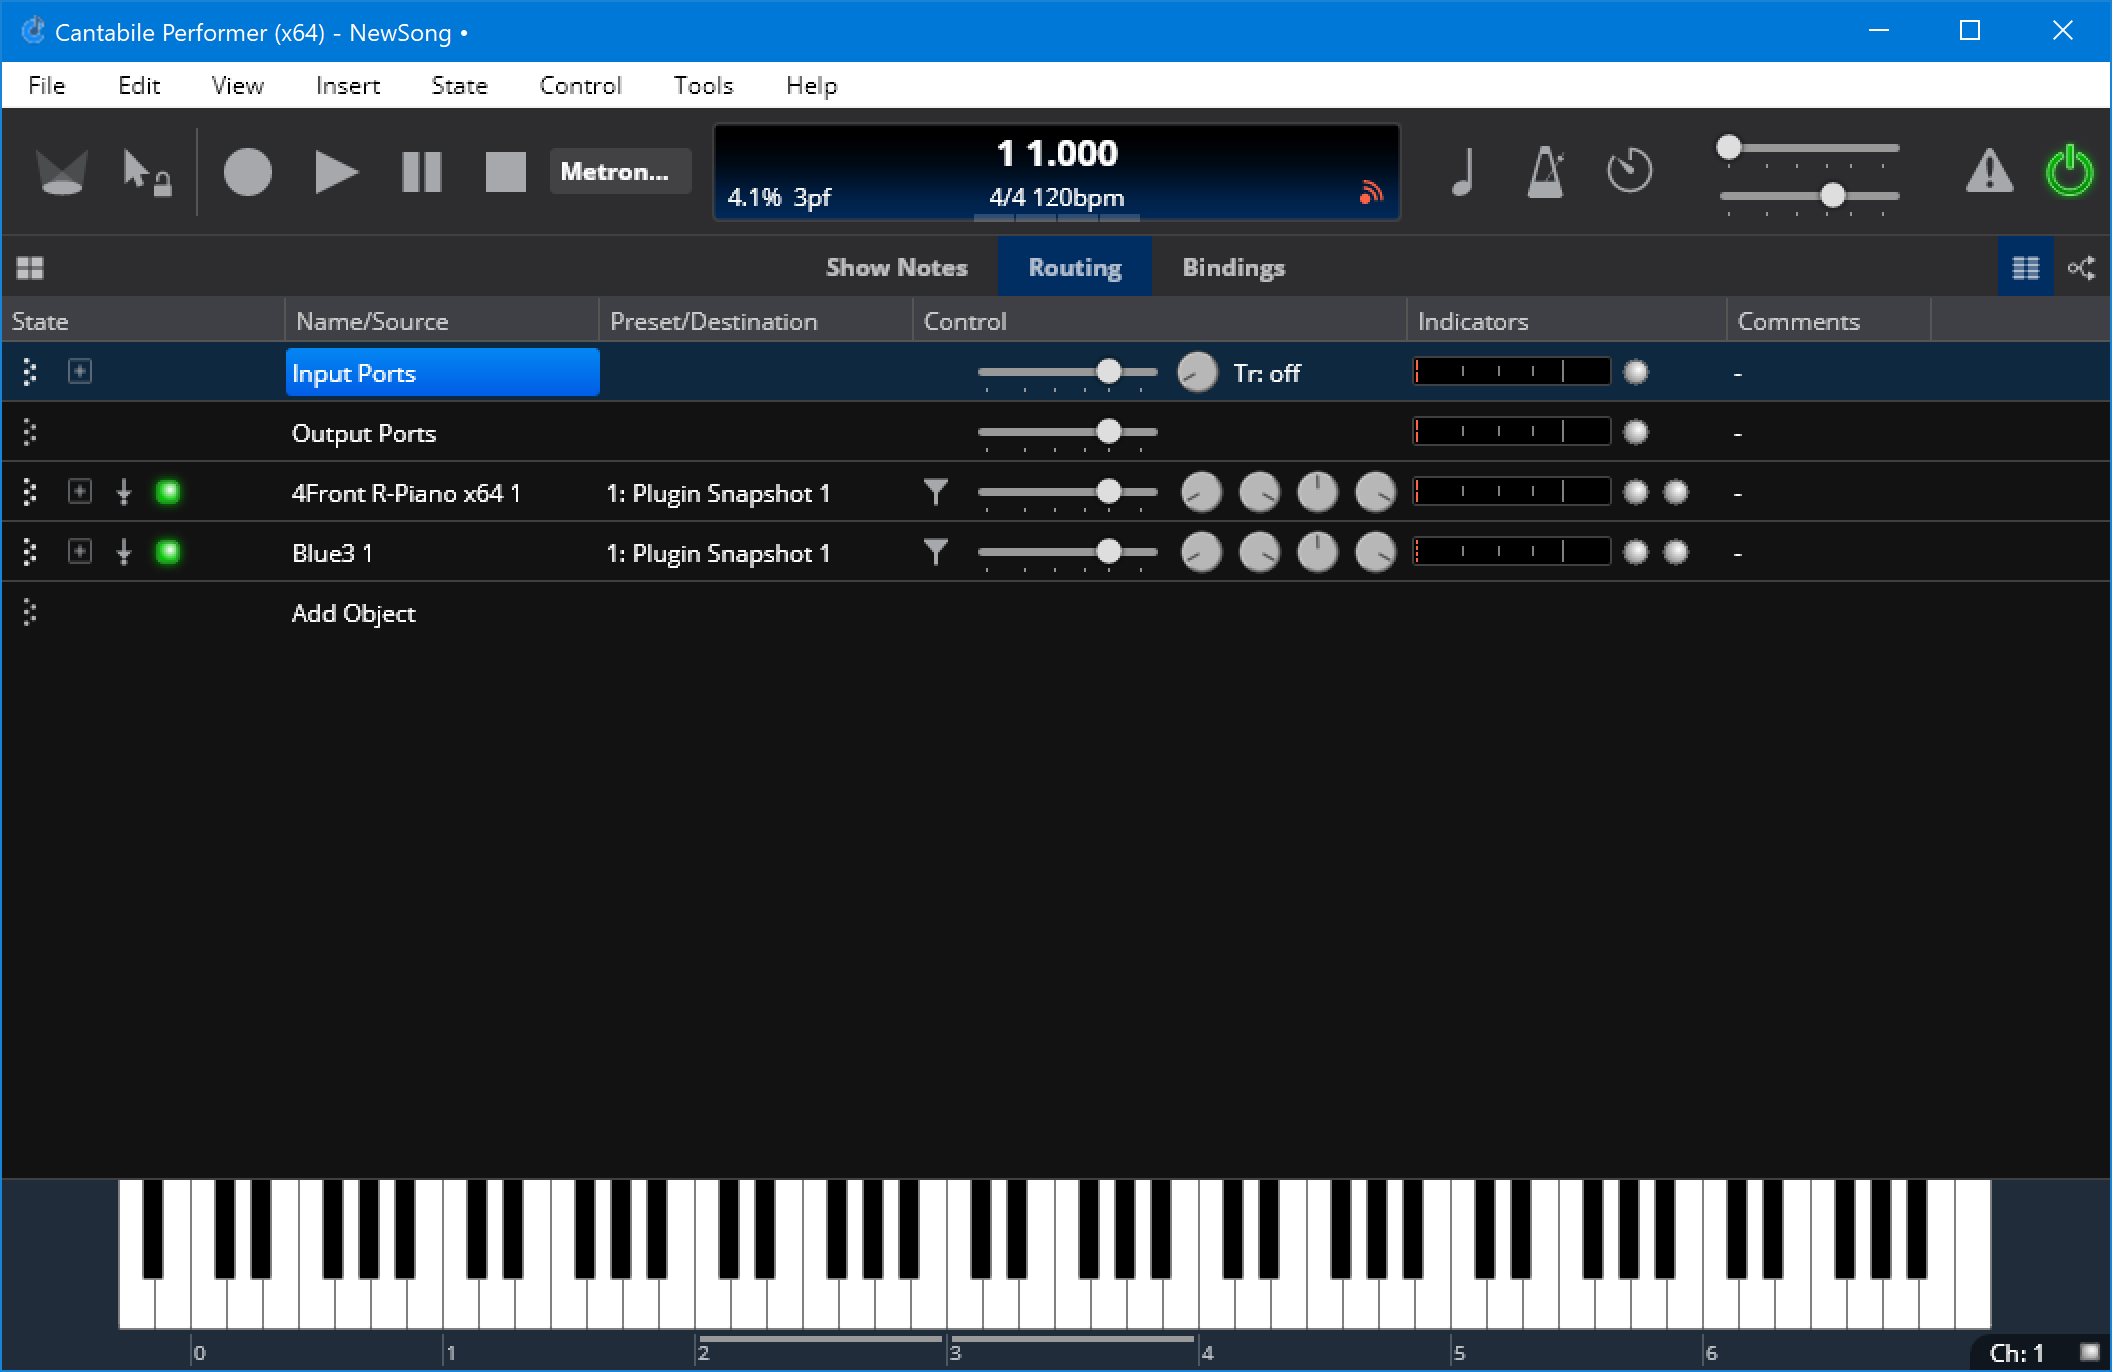The width and height of the screenshot is (2112, 1372).
Task: Switch to the Bindings tab
Action: click(x=1233, y=268)
